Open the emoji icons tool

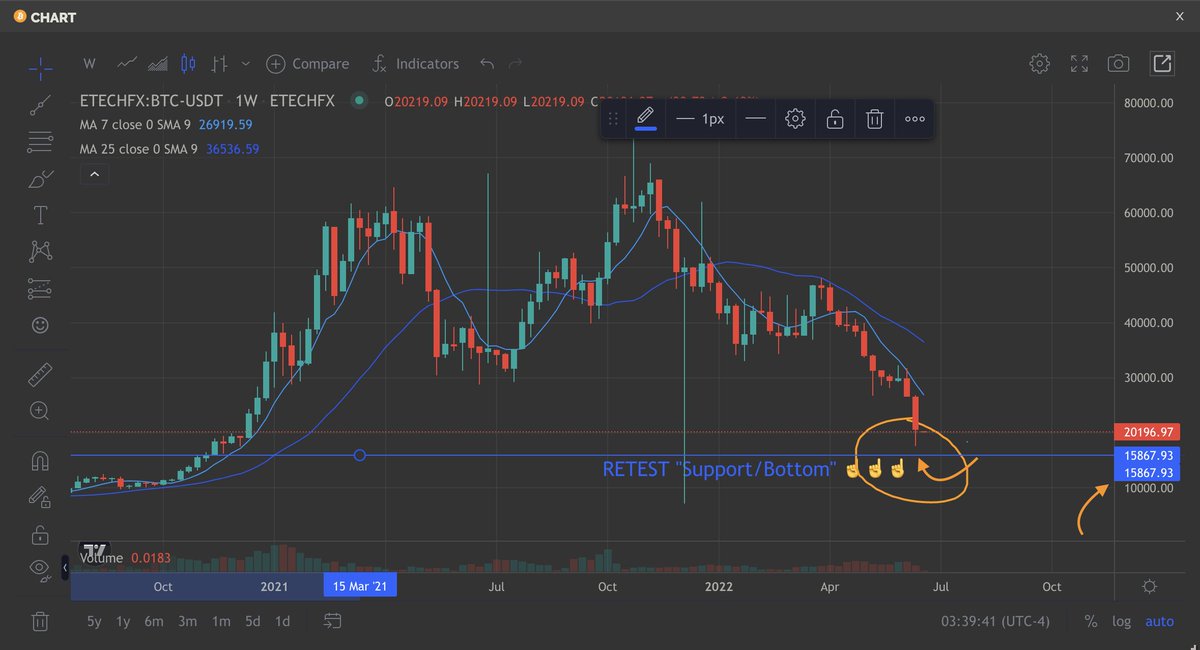point(40,325)
